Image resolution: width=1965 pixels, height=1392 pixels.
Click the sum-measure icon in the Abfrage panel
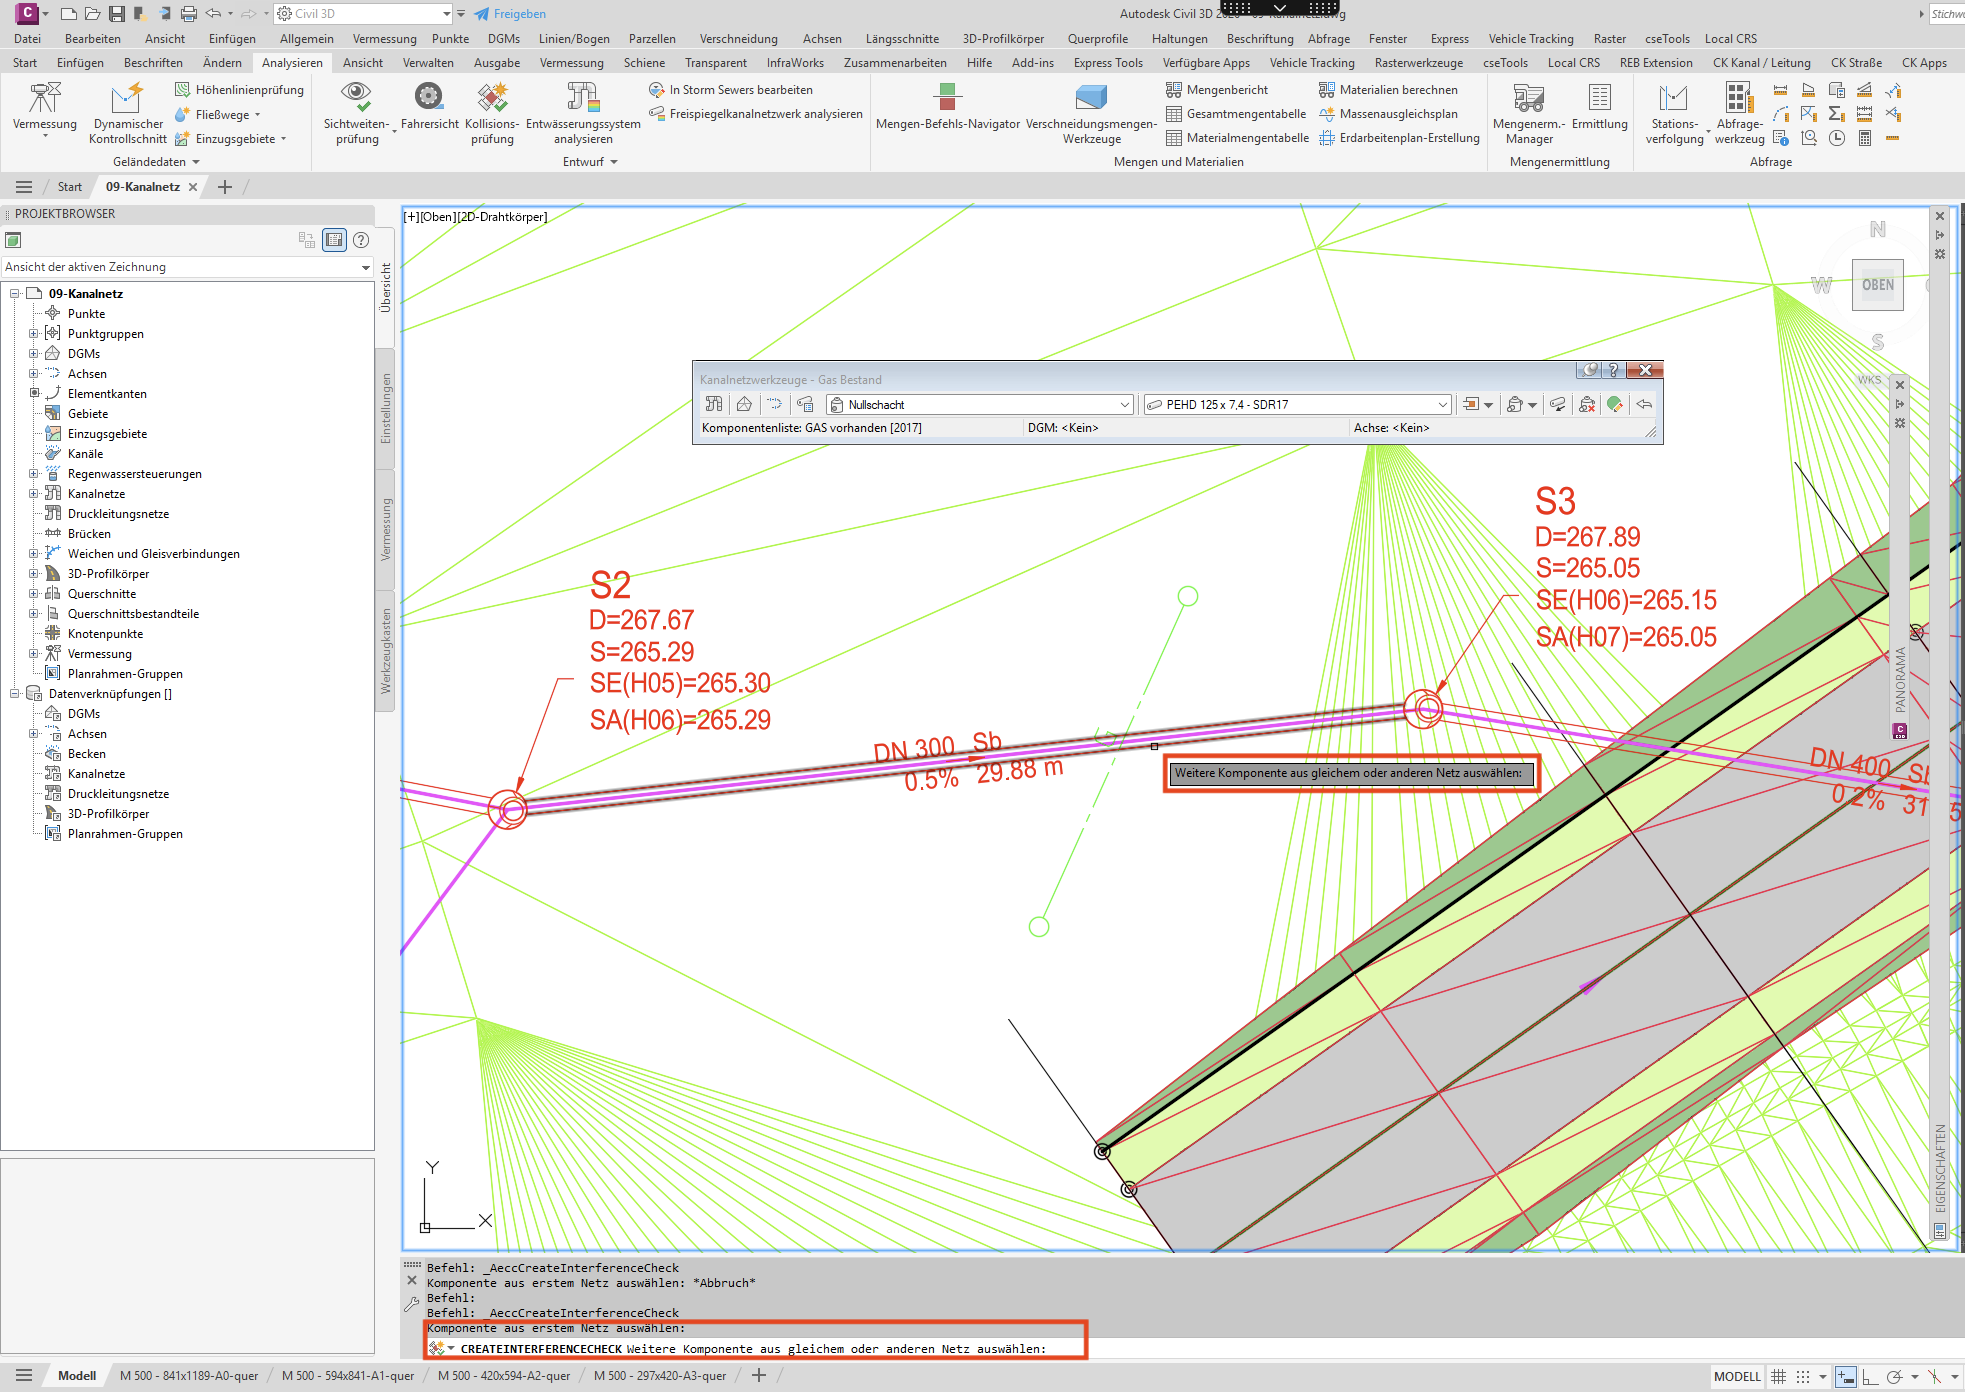[x=1837, y=114]
